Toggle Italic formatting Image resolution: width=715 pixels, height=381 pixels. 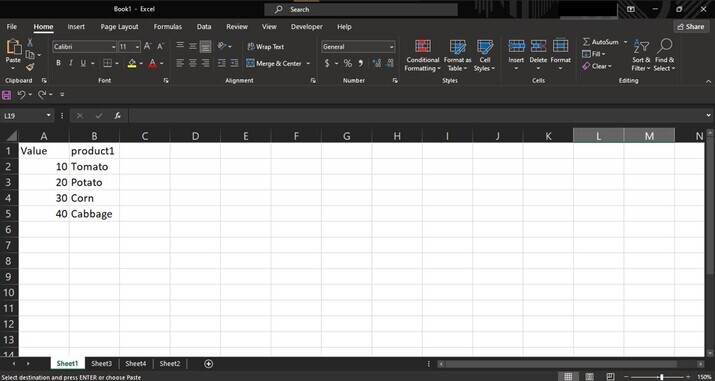(71, 63)
